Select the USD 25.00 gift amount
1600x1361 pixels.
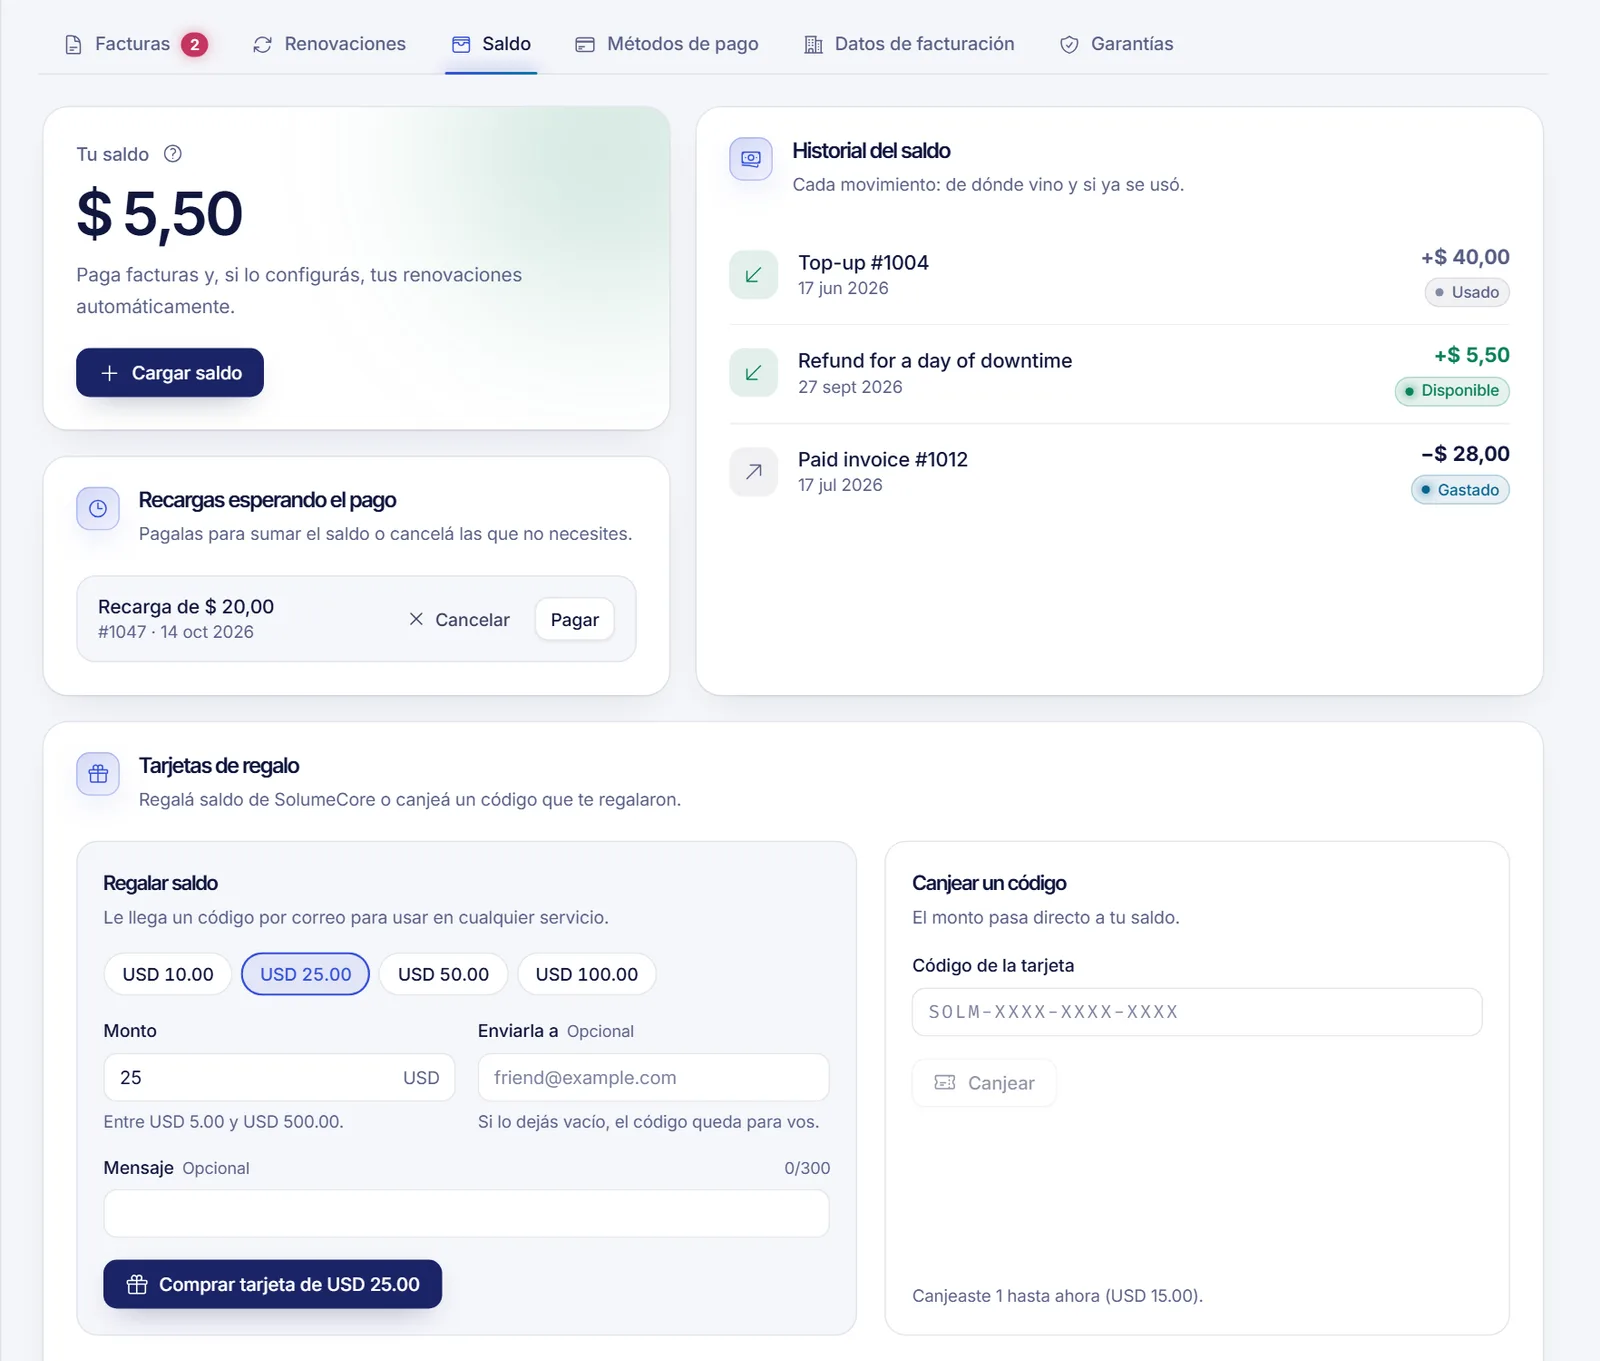click(306, 974)
